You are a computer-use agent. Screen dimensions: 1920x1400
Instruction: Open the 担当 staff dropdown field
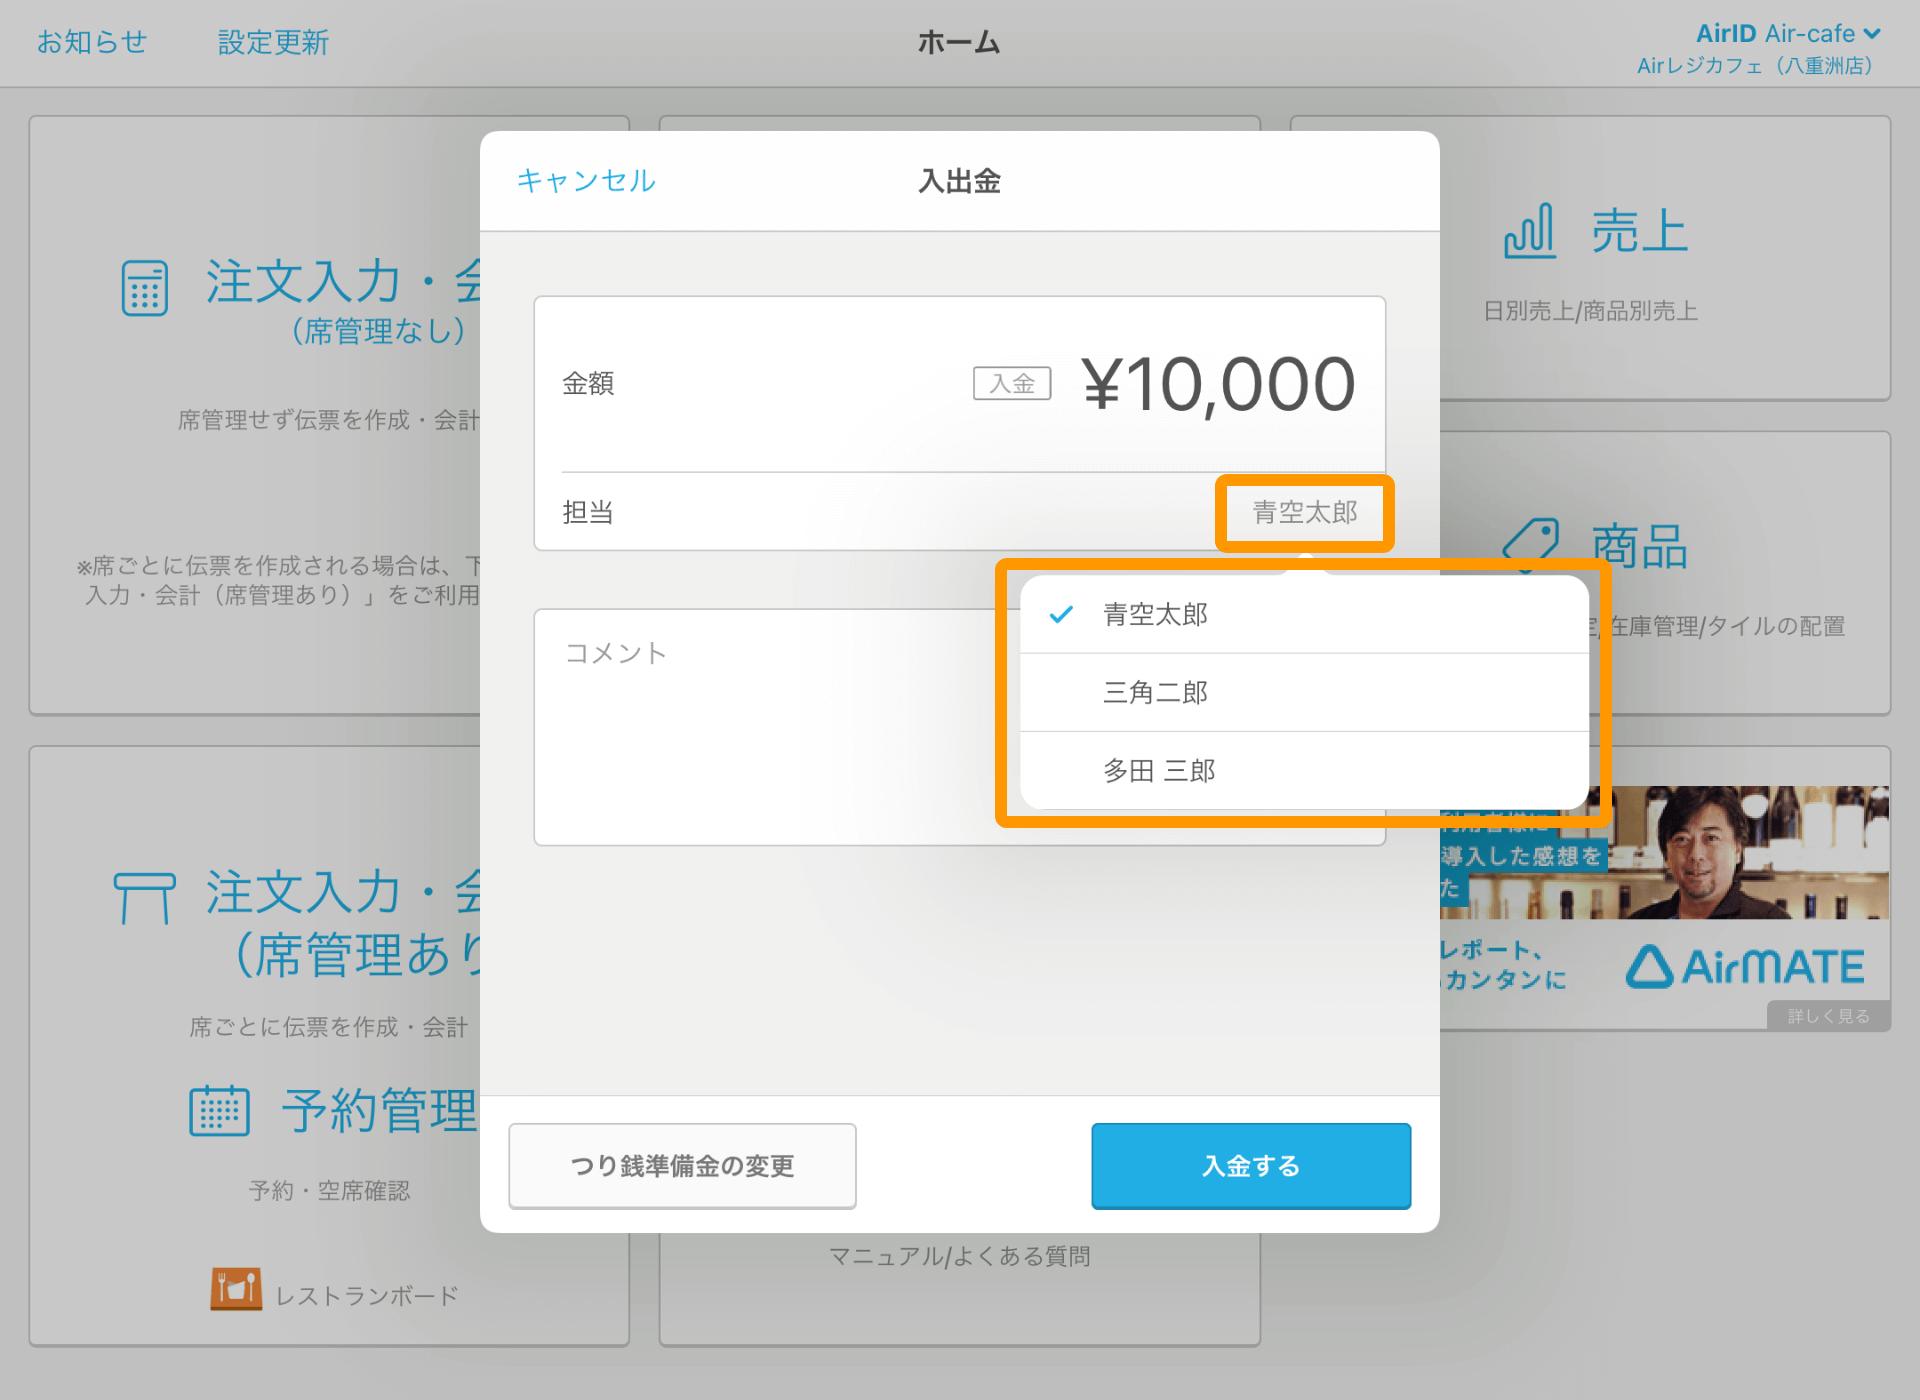(1304, 513)
